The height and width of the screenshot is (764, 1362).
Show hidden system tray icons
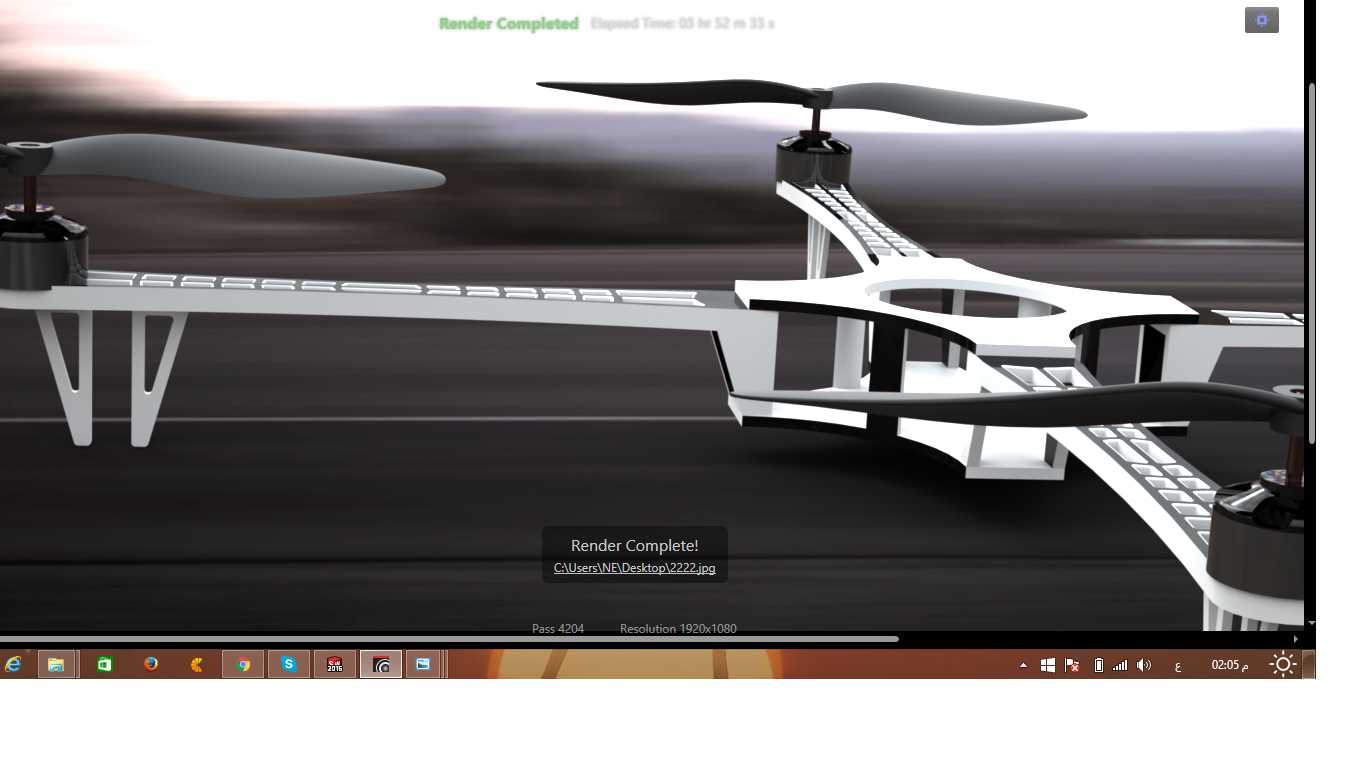point(1023,665)
